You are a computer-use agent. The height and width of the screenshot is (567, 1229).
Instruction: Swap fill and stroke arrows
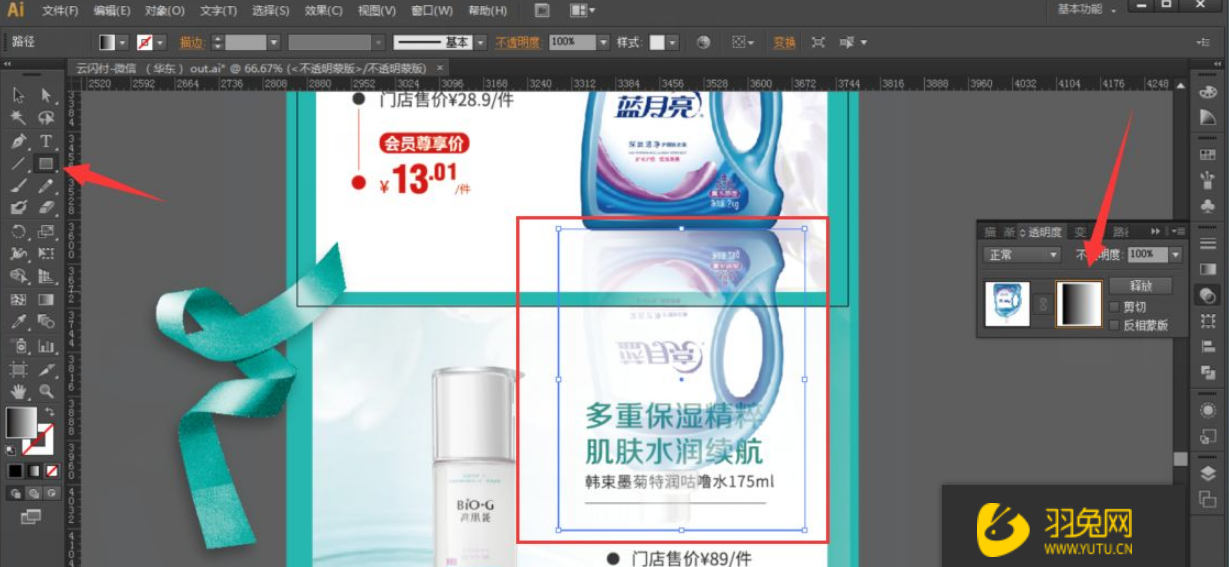(x=47, y=411)
